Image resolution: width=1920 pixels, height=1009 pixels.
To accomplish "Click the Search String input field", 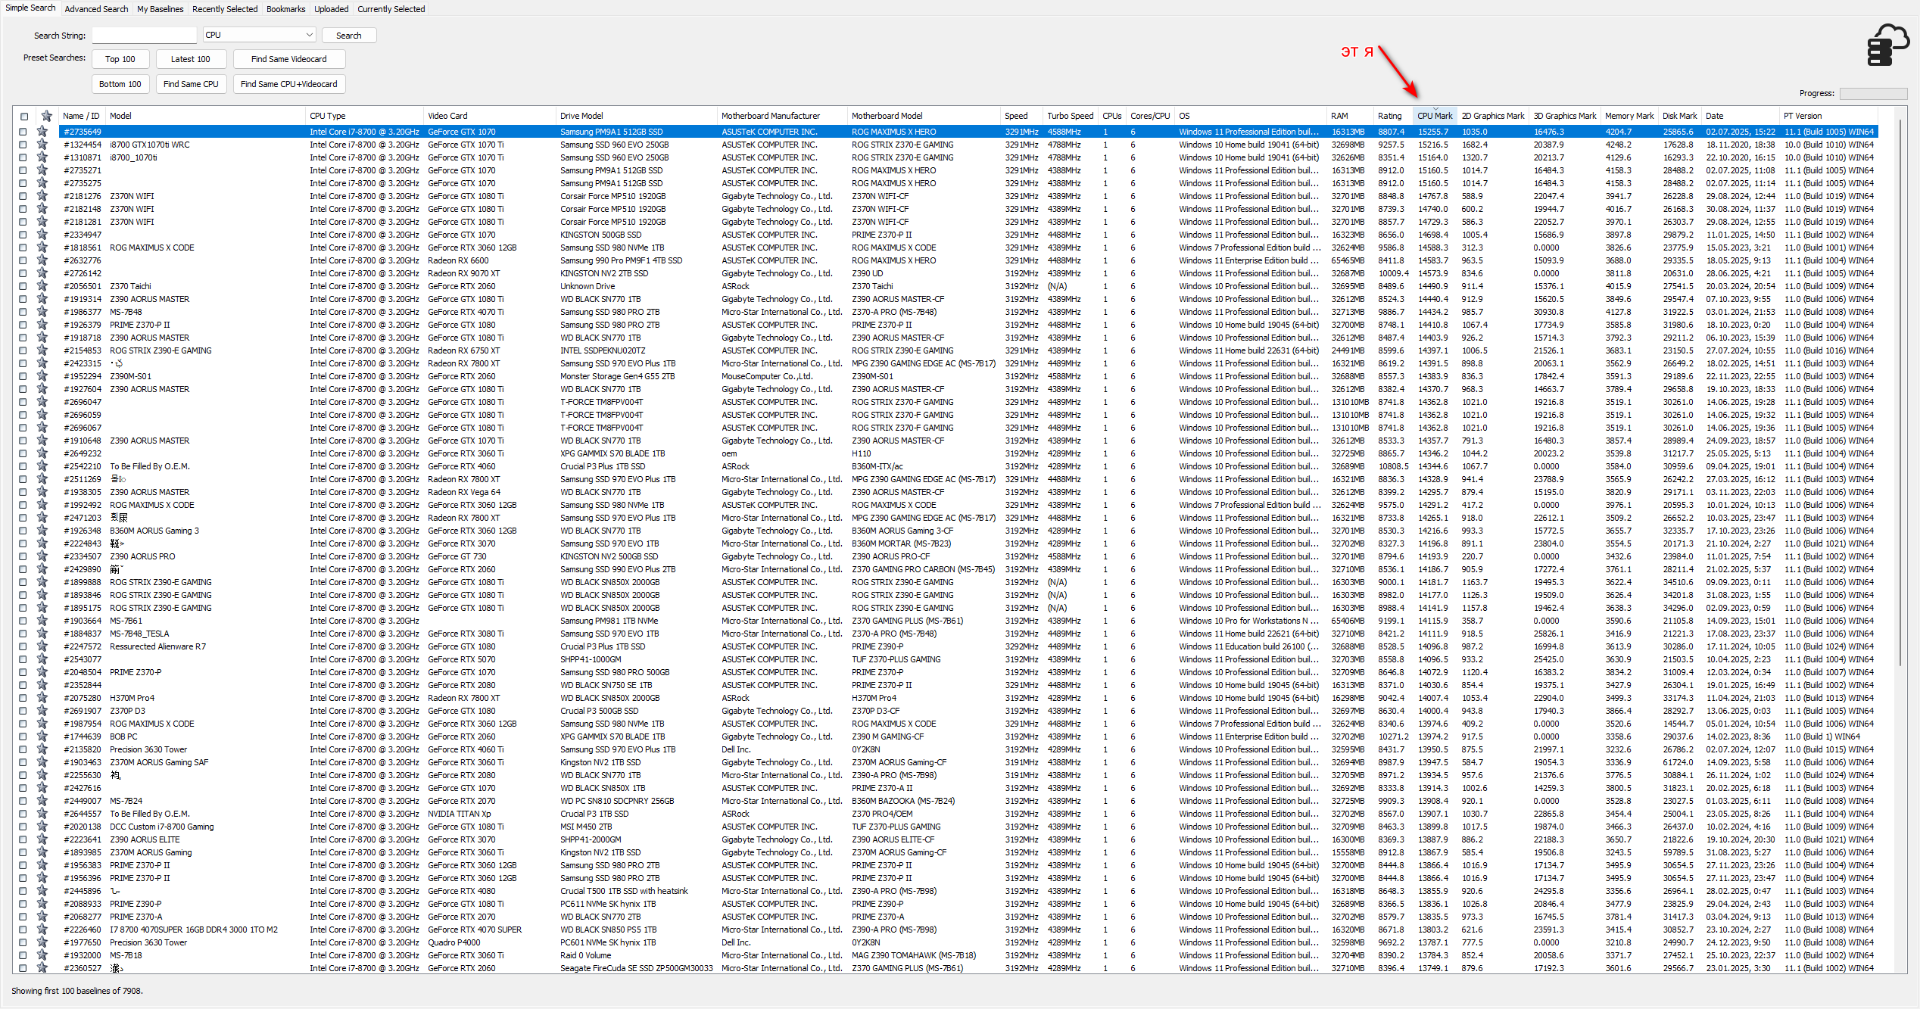I will 145,35.
